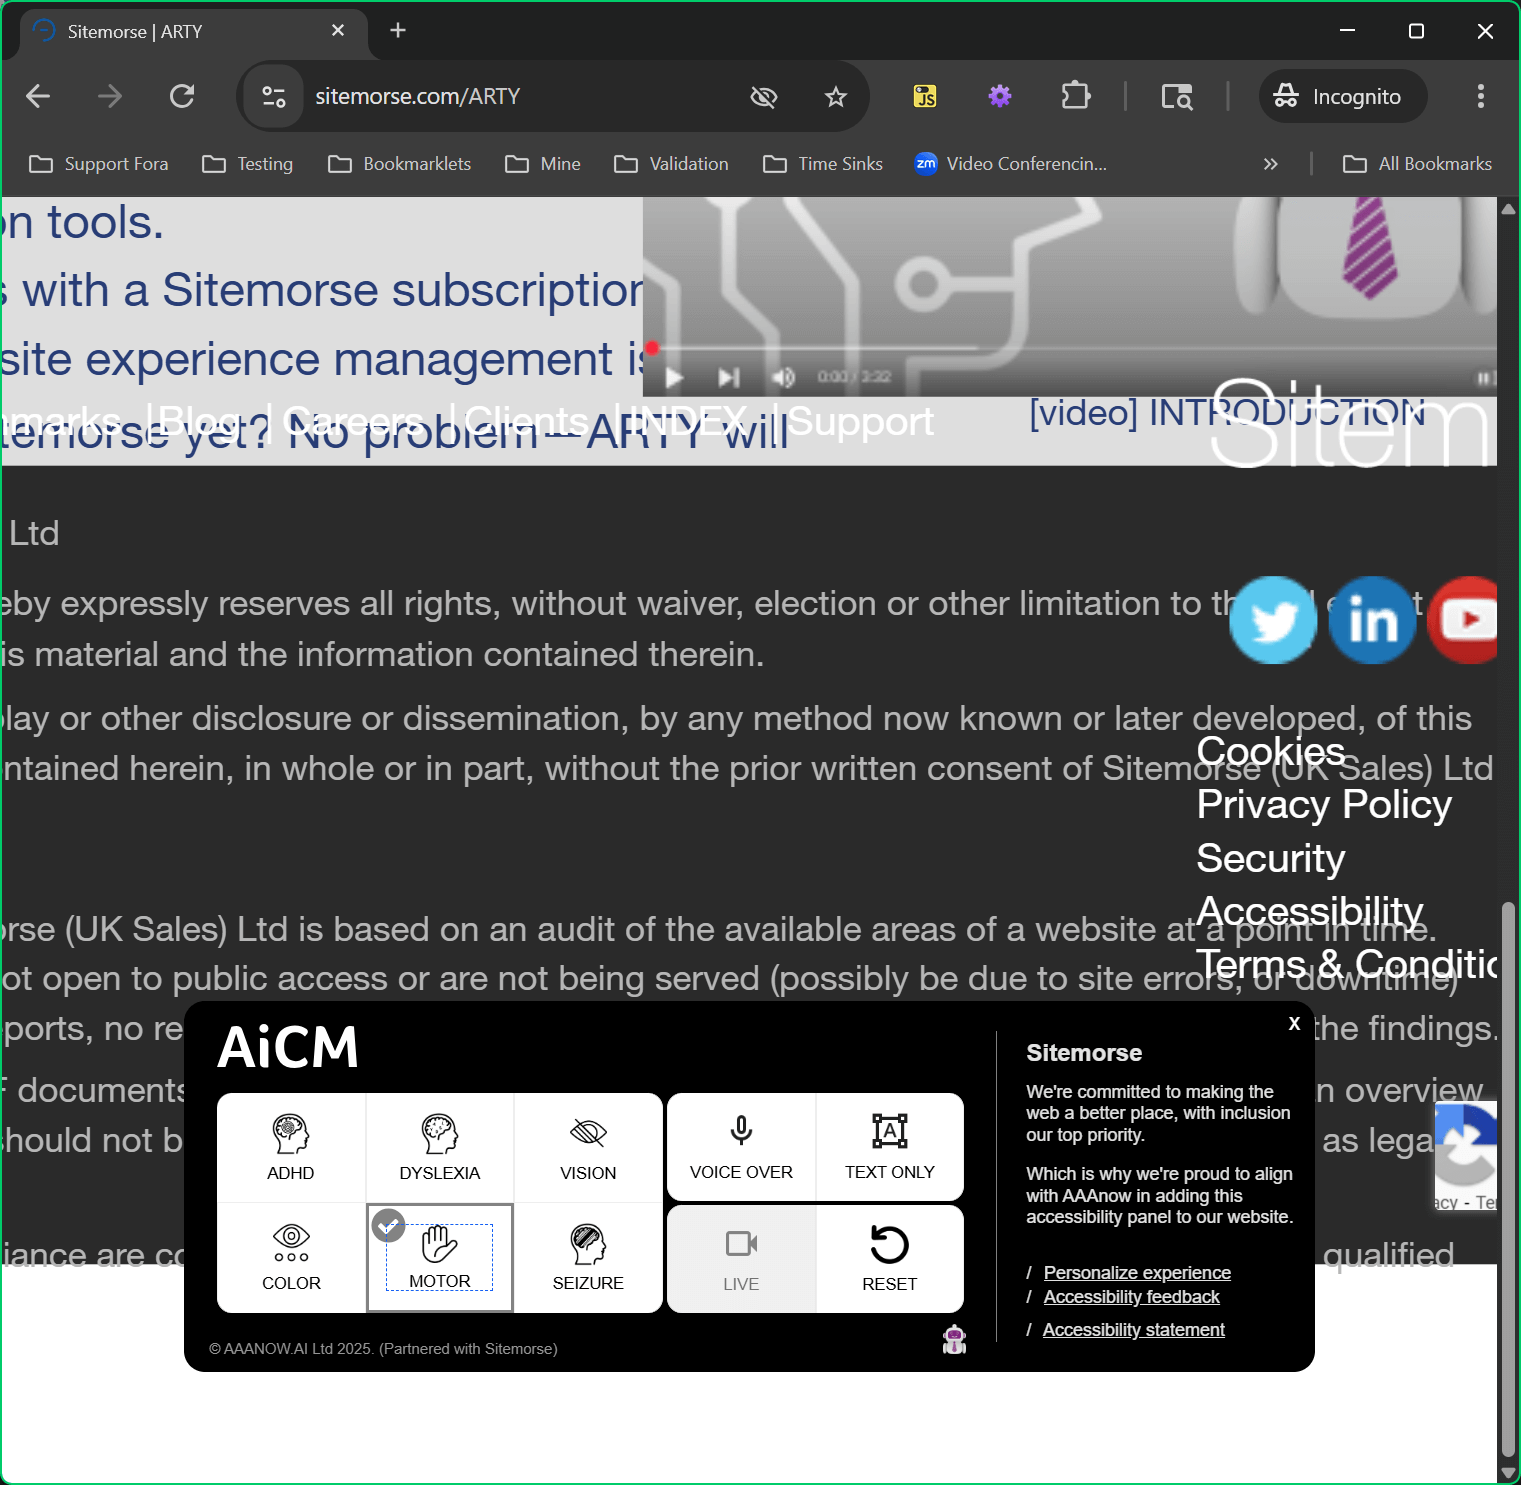
Task: Open the All Bookmarks folder
Action: click(1418, 164)
